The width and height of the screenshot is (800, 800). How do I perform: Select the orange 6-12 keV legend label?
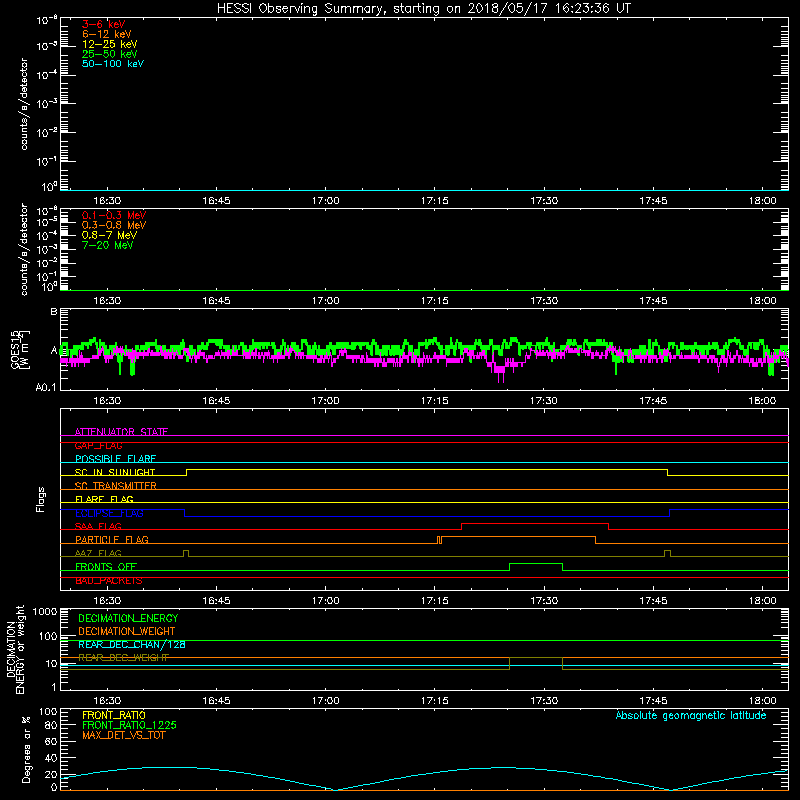click(107, 34)
